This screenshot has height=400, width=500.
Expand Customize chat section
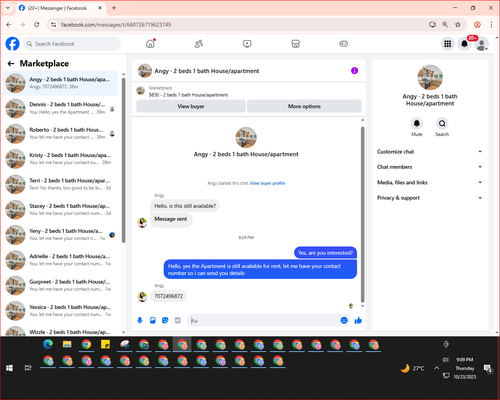click(430, 152)
